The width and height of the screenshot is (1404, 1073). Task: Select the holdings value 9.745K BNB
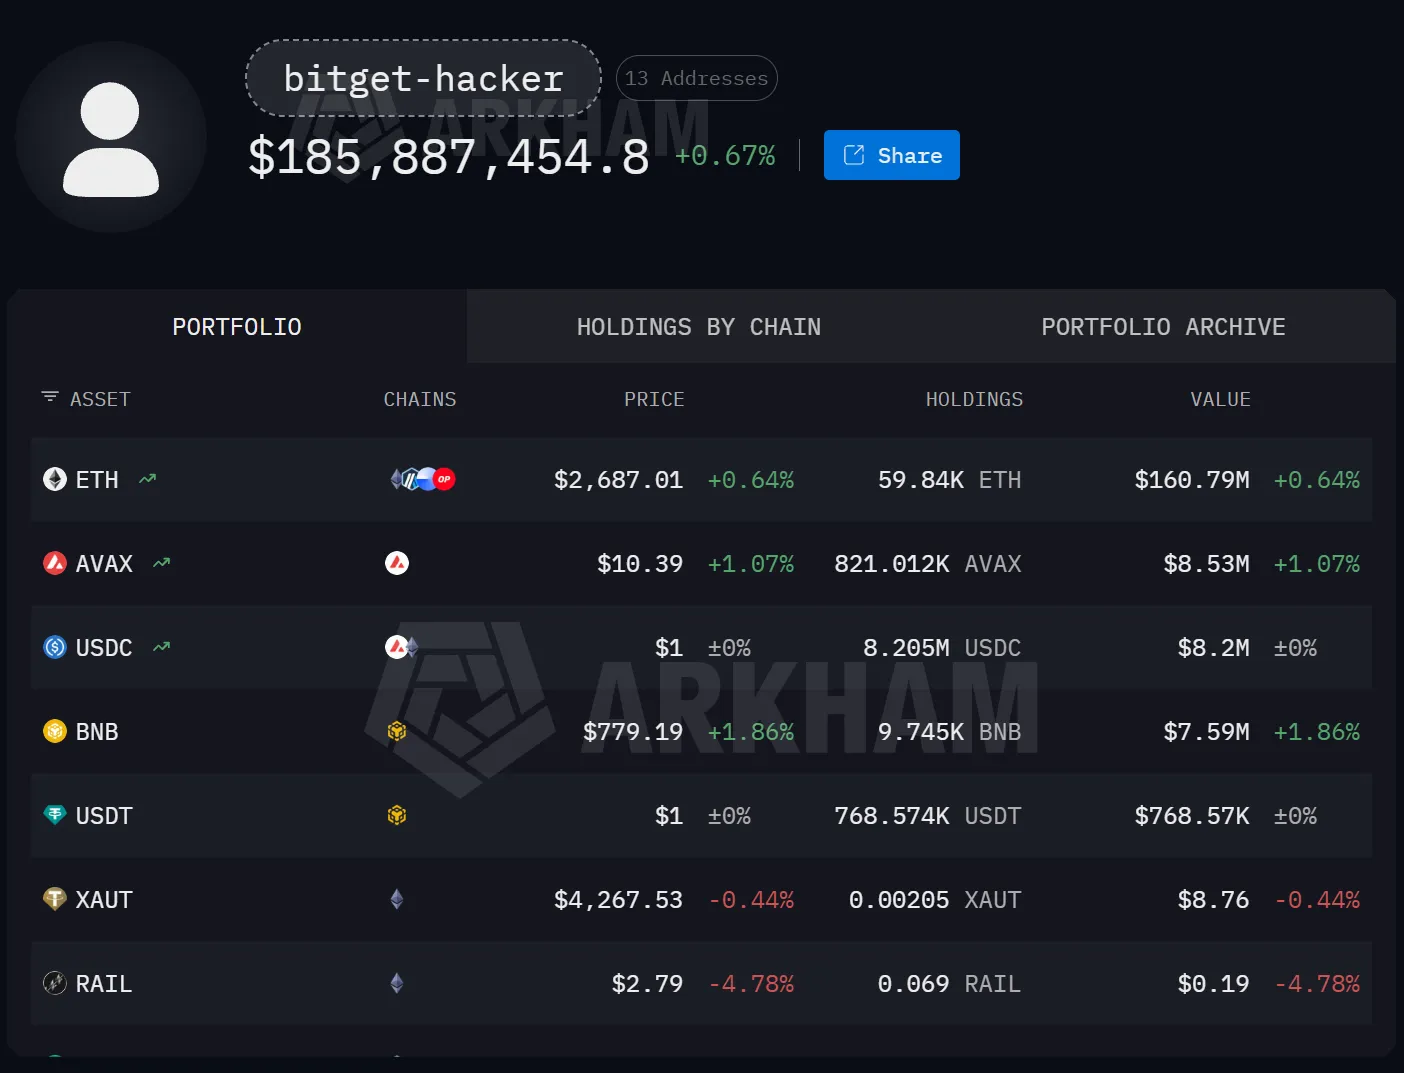[950, 732]
